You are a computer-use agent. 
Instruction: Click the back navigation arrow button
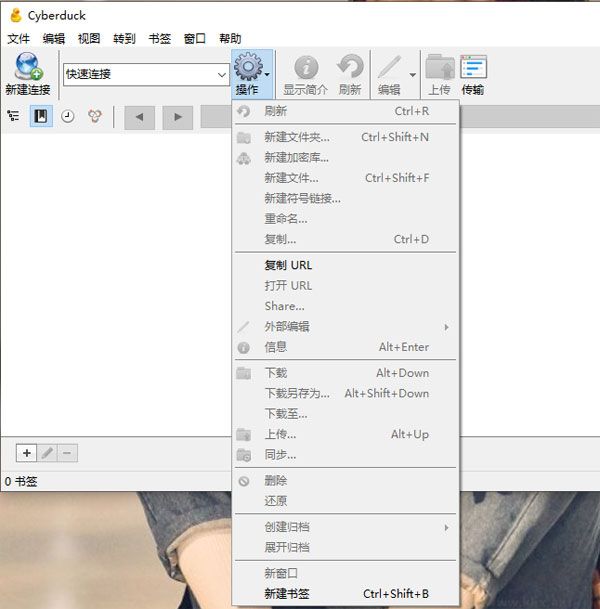click(139, 117)
